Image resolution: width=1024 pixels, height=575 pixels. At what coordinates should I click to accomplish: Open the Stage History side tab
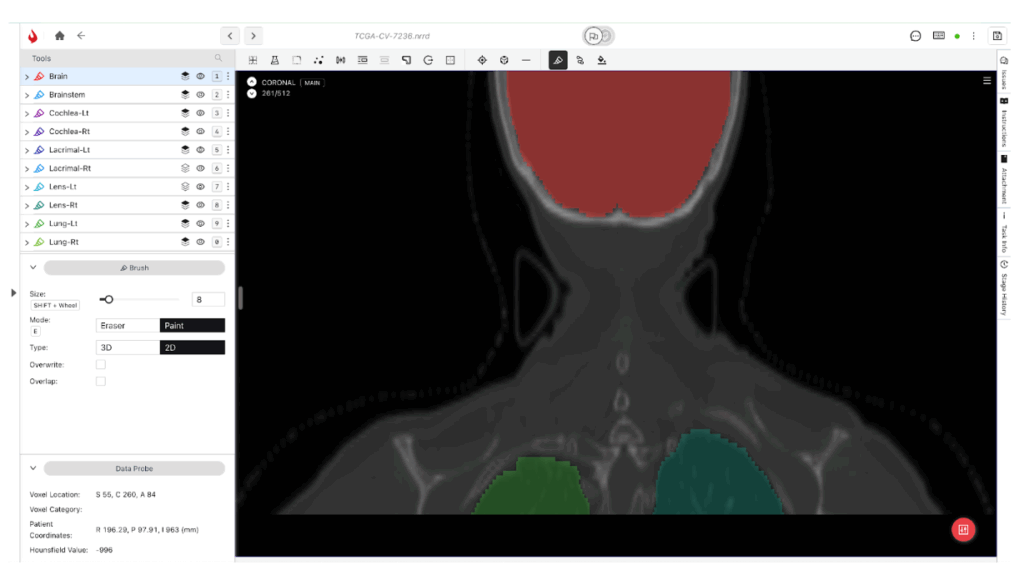1004,288
